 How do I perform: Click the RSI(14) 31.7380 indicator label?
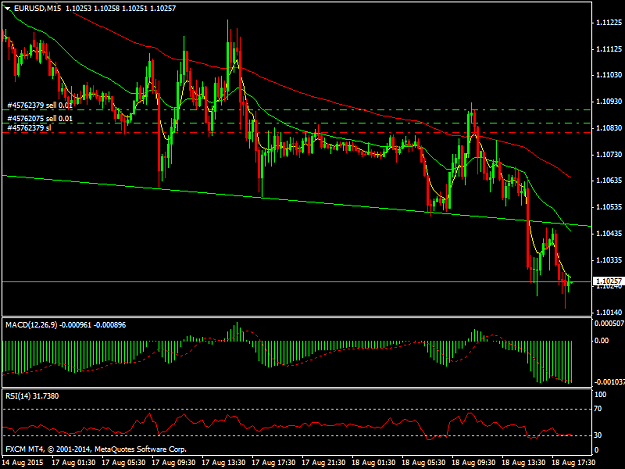click(x=32, y=396)
